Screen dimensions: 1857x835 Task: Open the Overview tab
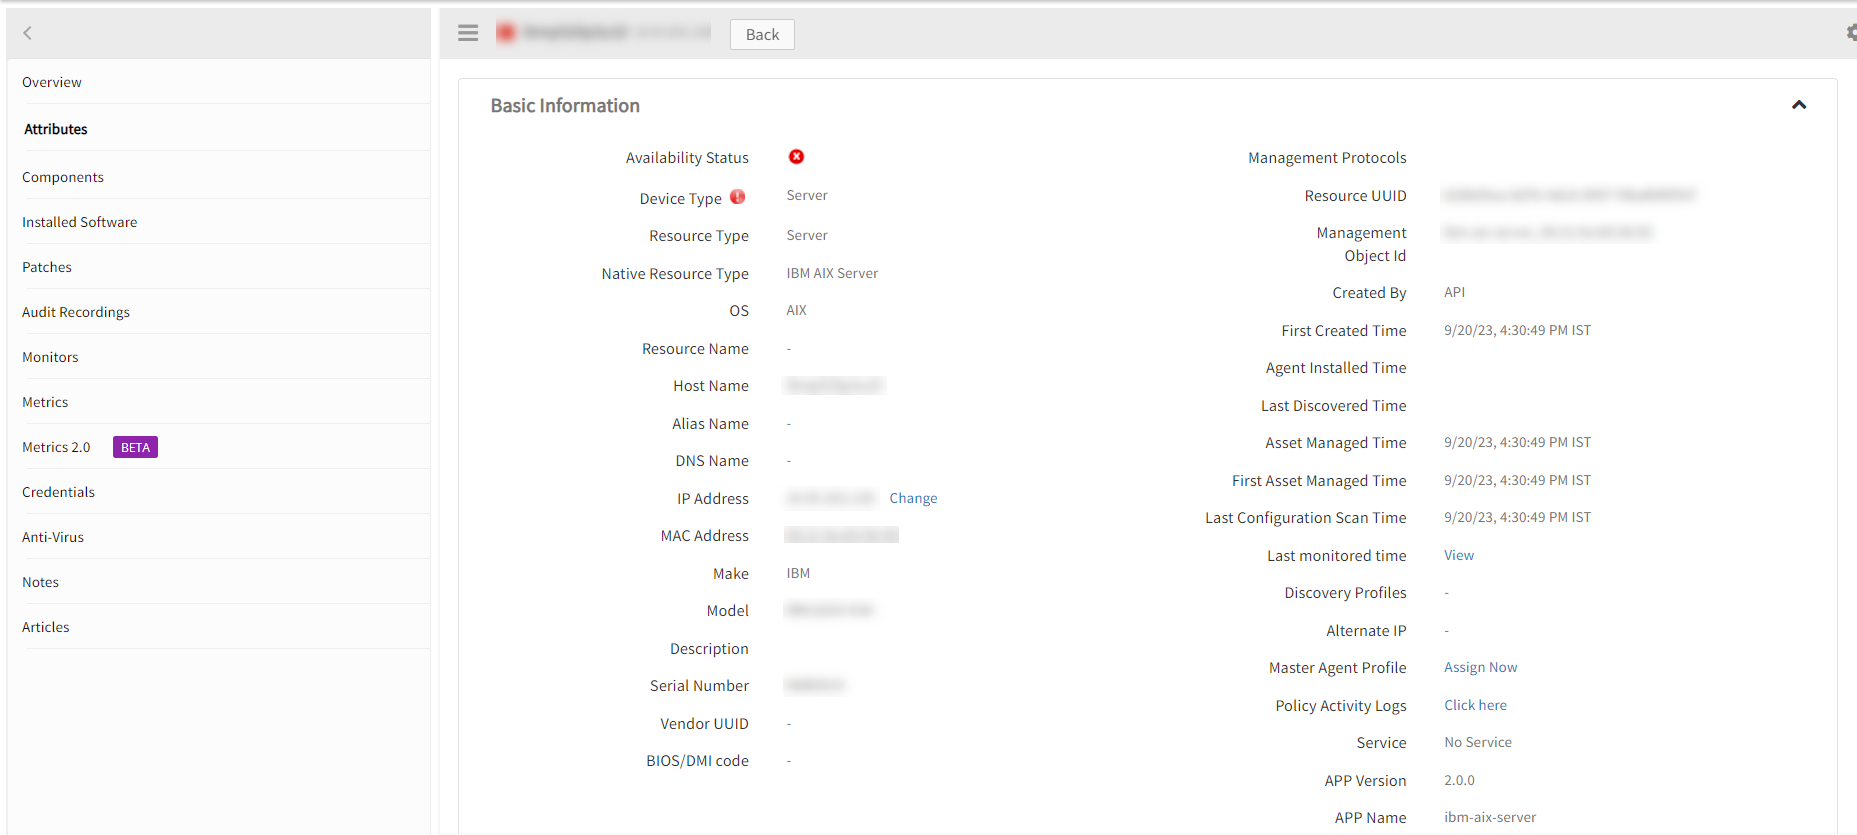[x=52, y=82]
